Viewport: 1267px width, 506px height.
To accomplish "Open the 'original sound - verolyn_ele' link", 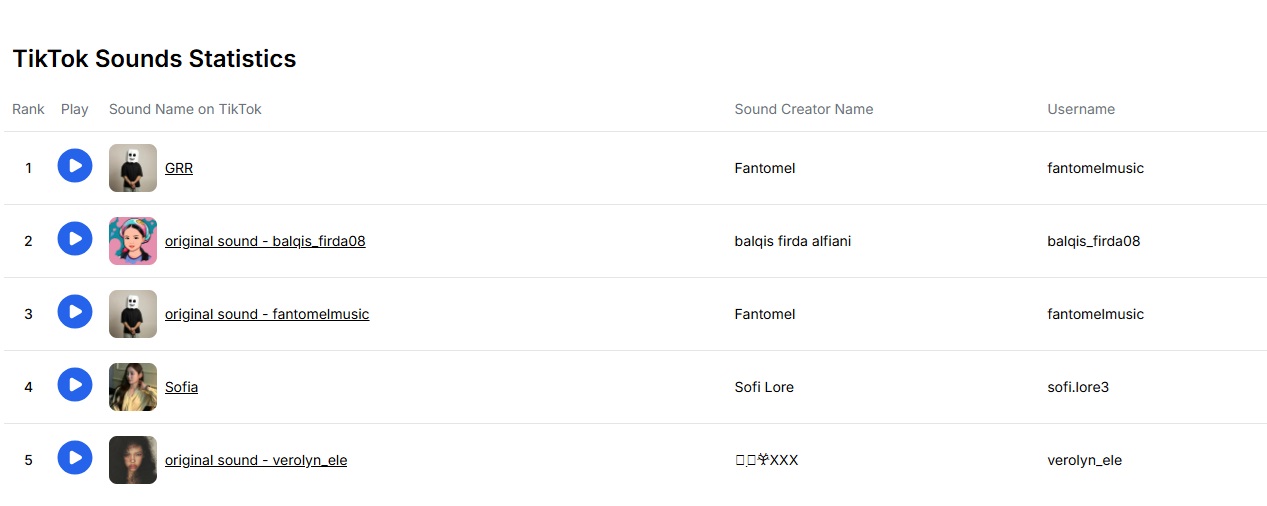I will (x=256, y=460).
